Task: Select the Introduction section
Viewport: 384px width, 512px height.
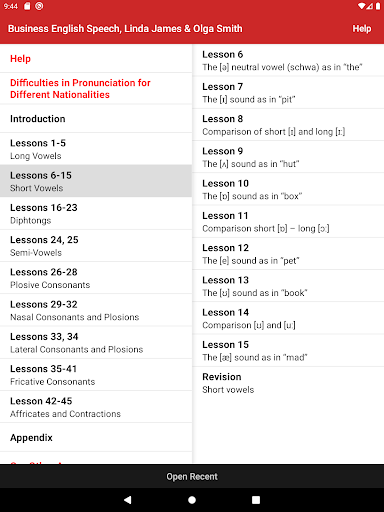Action: point(96,119)
